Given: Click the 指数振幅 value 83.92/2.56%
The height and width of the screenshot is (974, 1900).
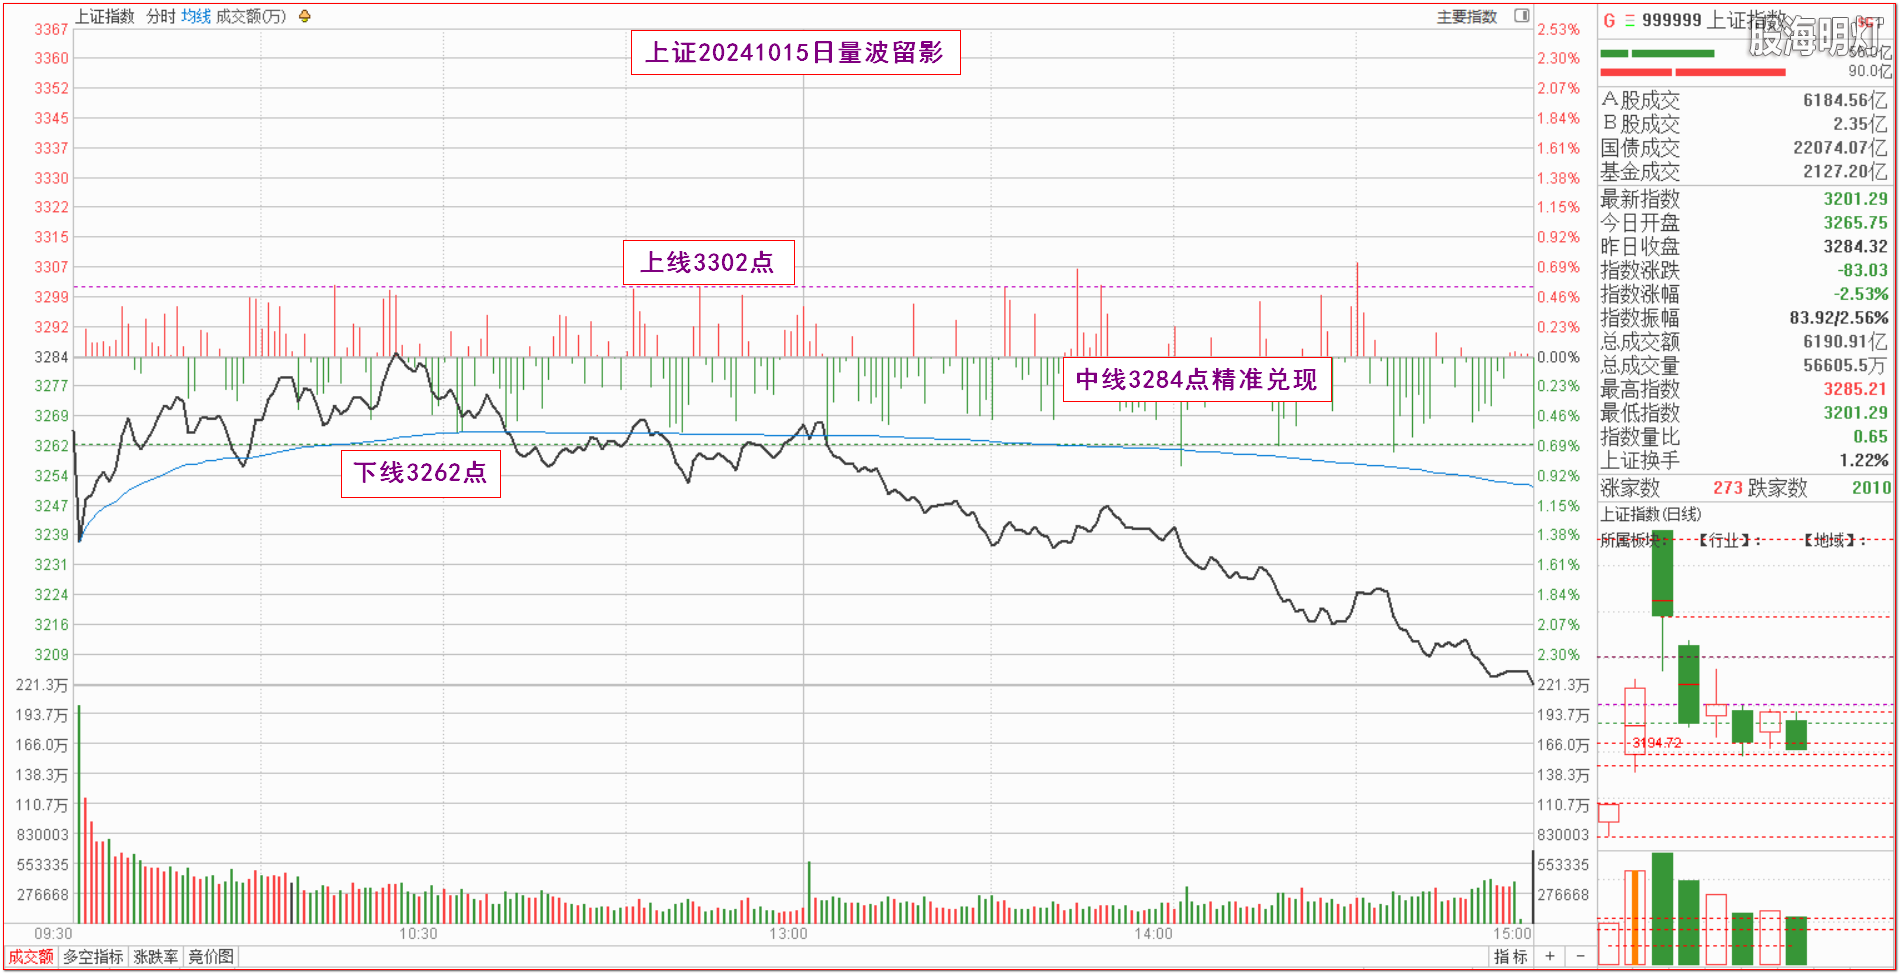Looking at the screenshot, I should [1838, 318].
